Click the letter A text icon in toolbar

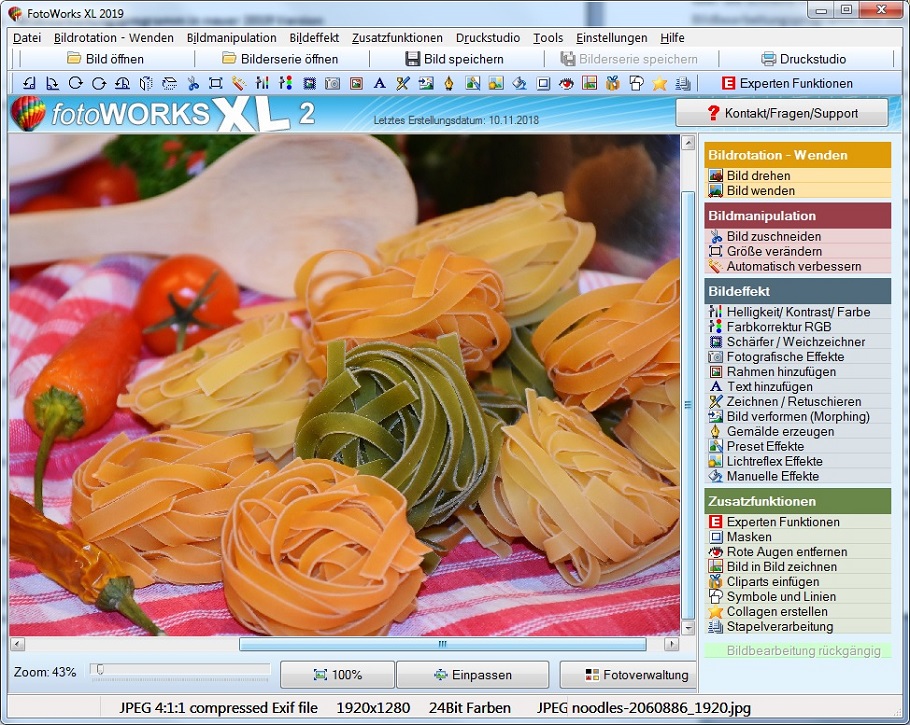pyautogui.click(x=379, y=84)
